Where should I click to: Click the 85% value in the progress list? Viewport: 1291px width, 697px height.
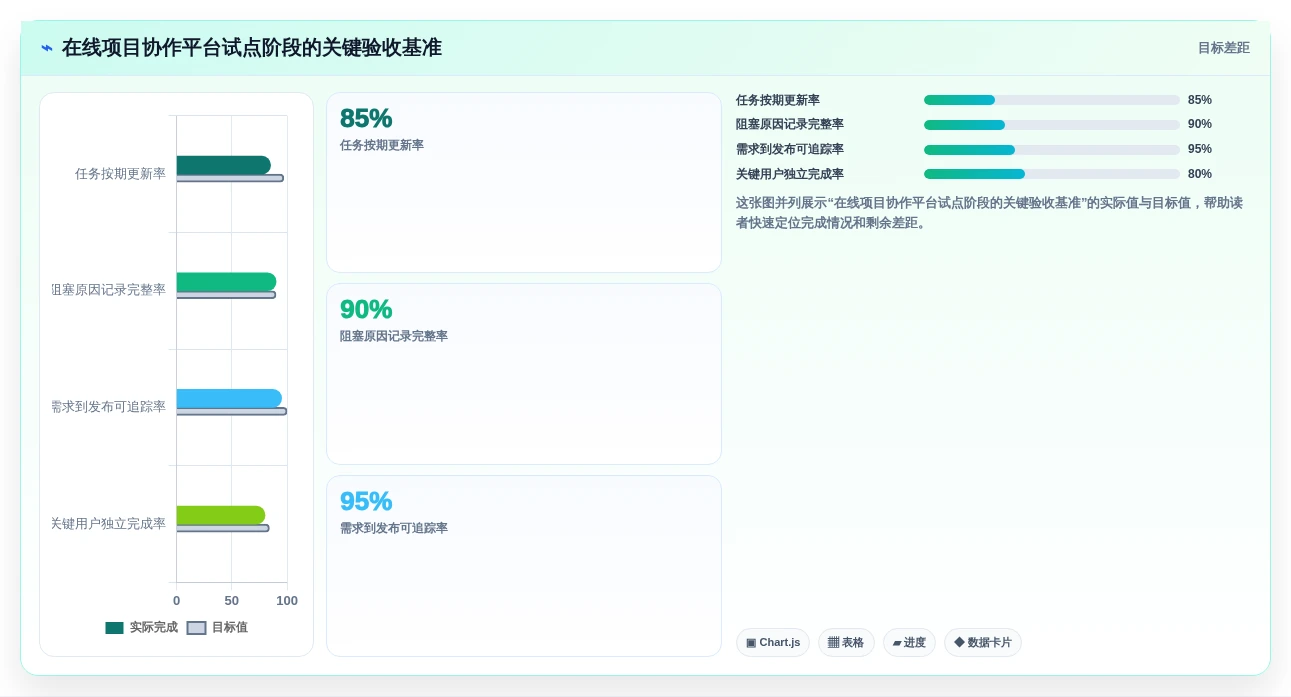(1200, 100)
